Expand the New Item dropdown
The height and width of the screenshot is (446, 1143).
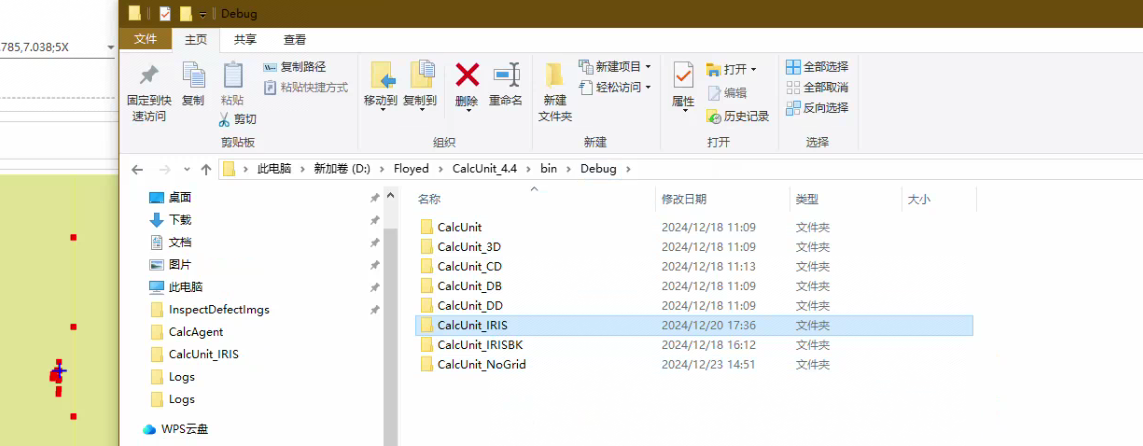[648, 67]
